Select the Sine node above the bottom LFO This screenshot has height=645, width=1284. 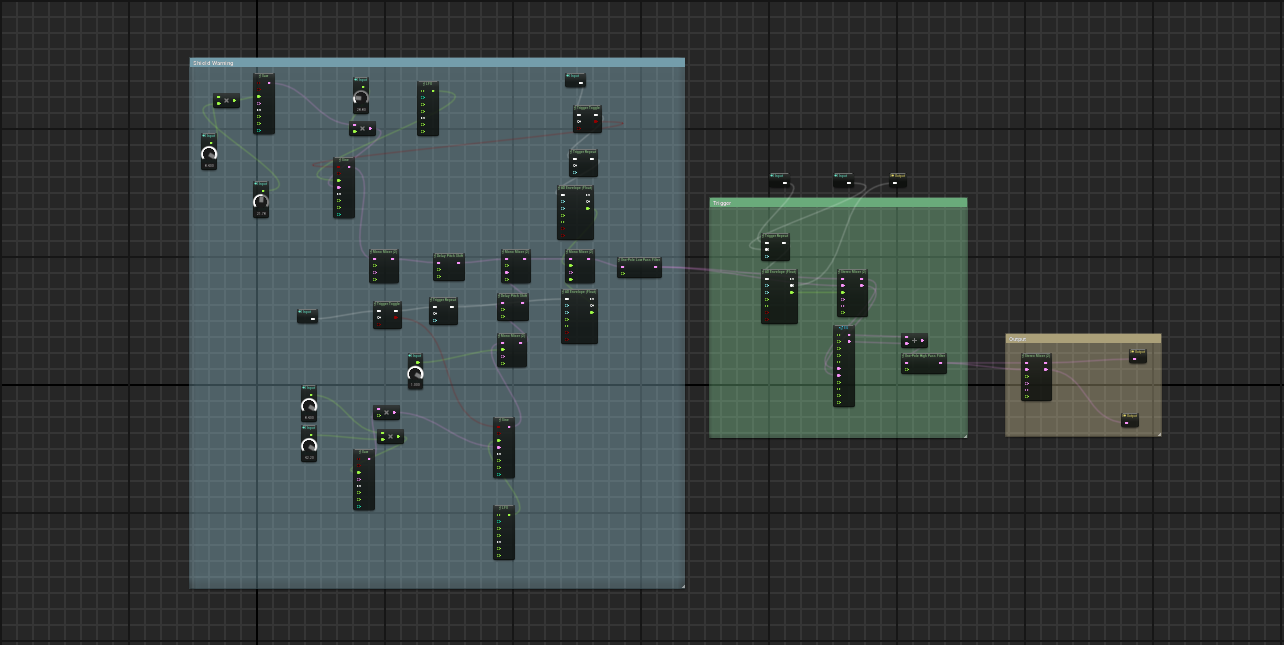pos(504,448)
